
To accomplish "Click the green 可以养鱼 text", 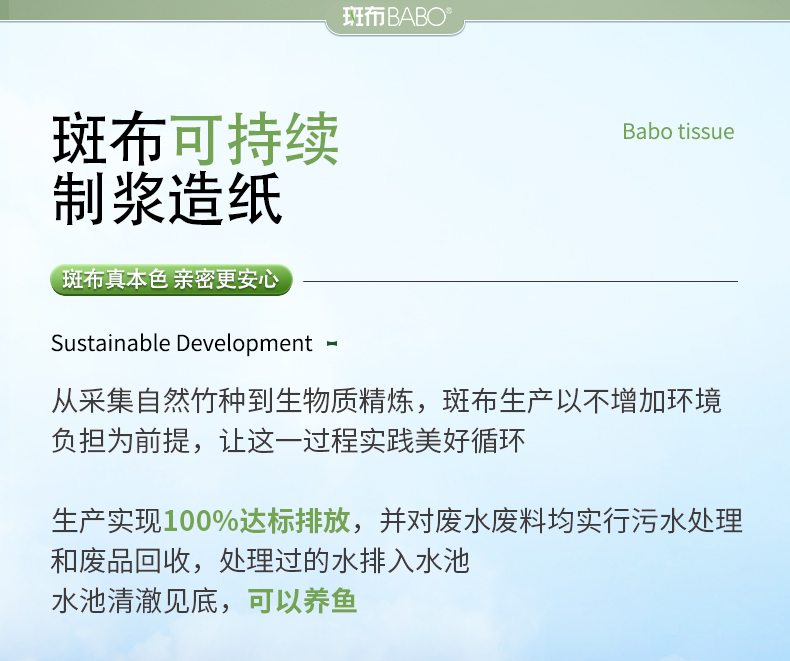I will pos(303,602).
